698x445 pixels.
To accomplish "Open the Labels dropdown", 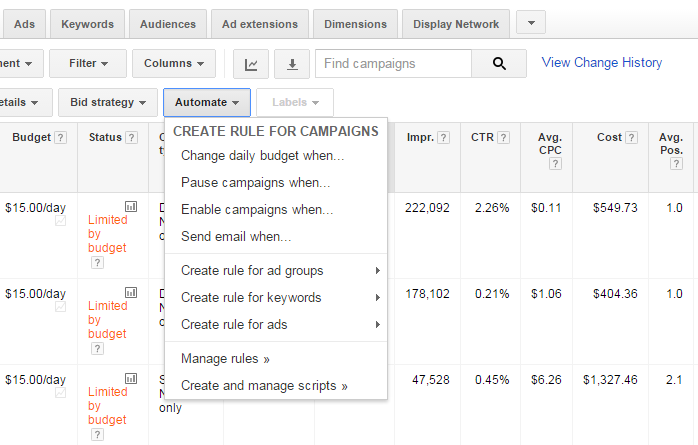I will point(295,102).
